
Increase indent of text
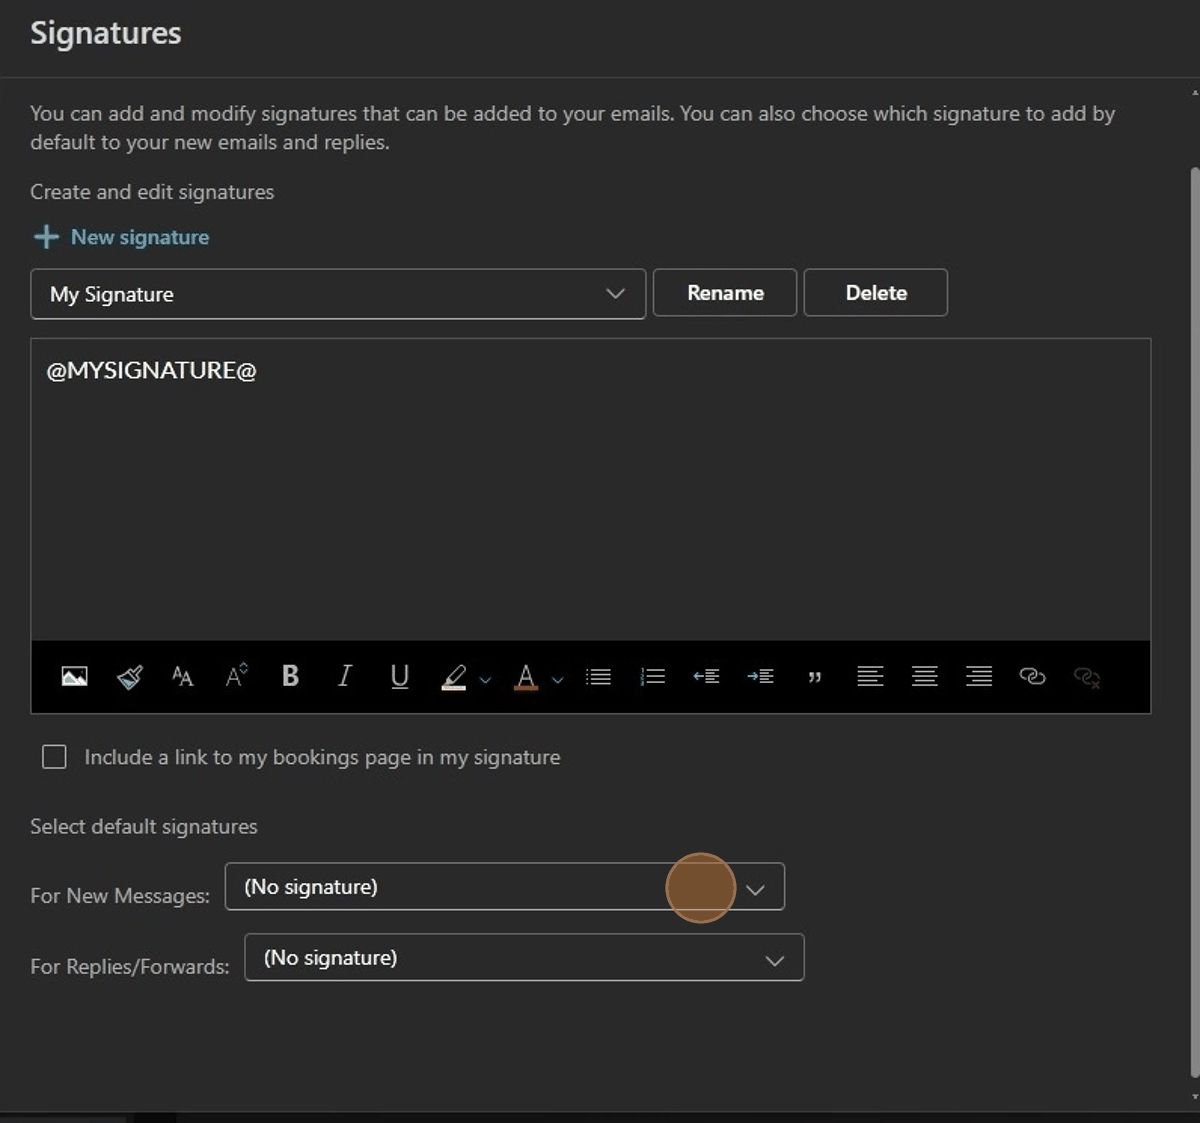pyautogui.click(x=760, y=677)
